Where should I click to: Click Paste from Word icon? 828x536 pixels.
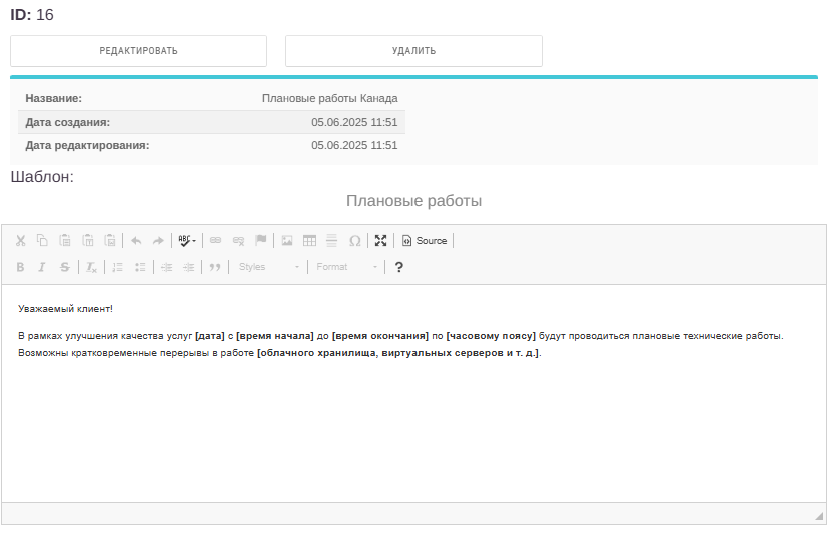pos(110,241)
